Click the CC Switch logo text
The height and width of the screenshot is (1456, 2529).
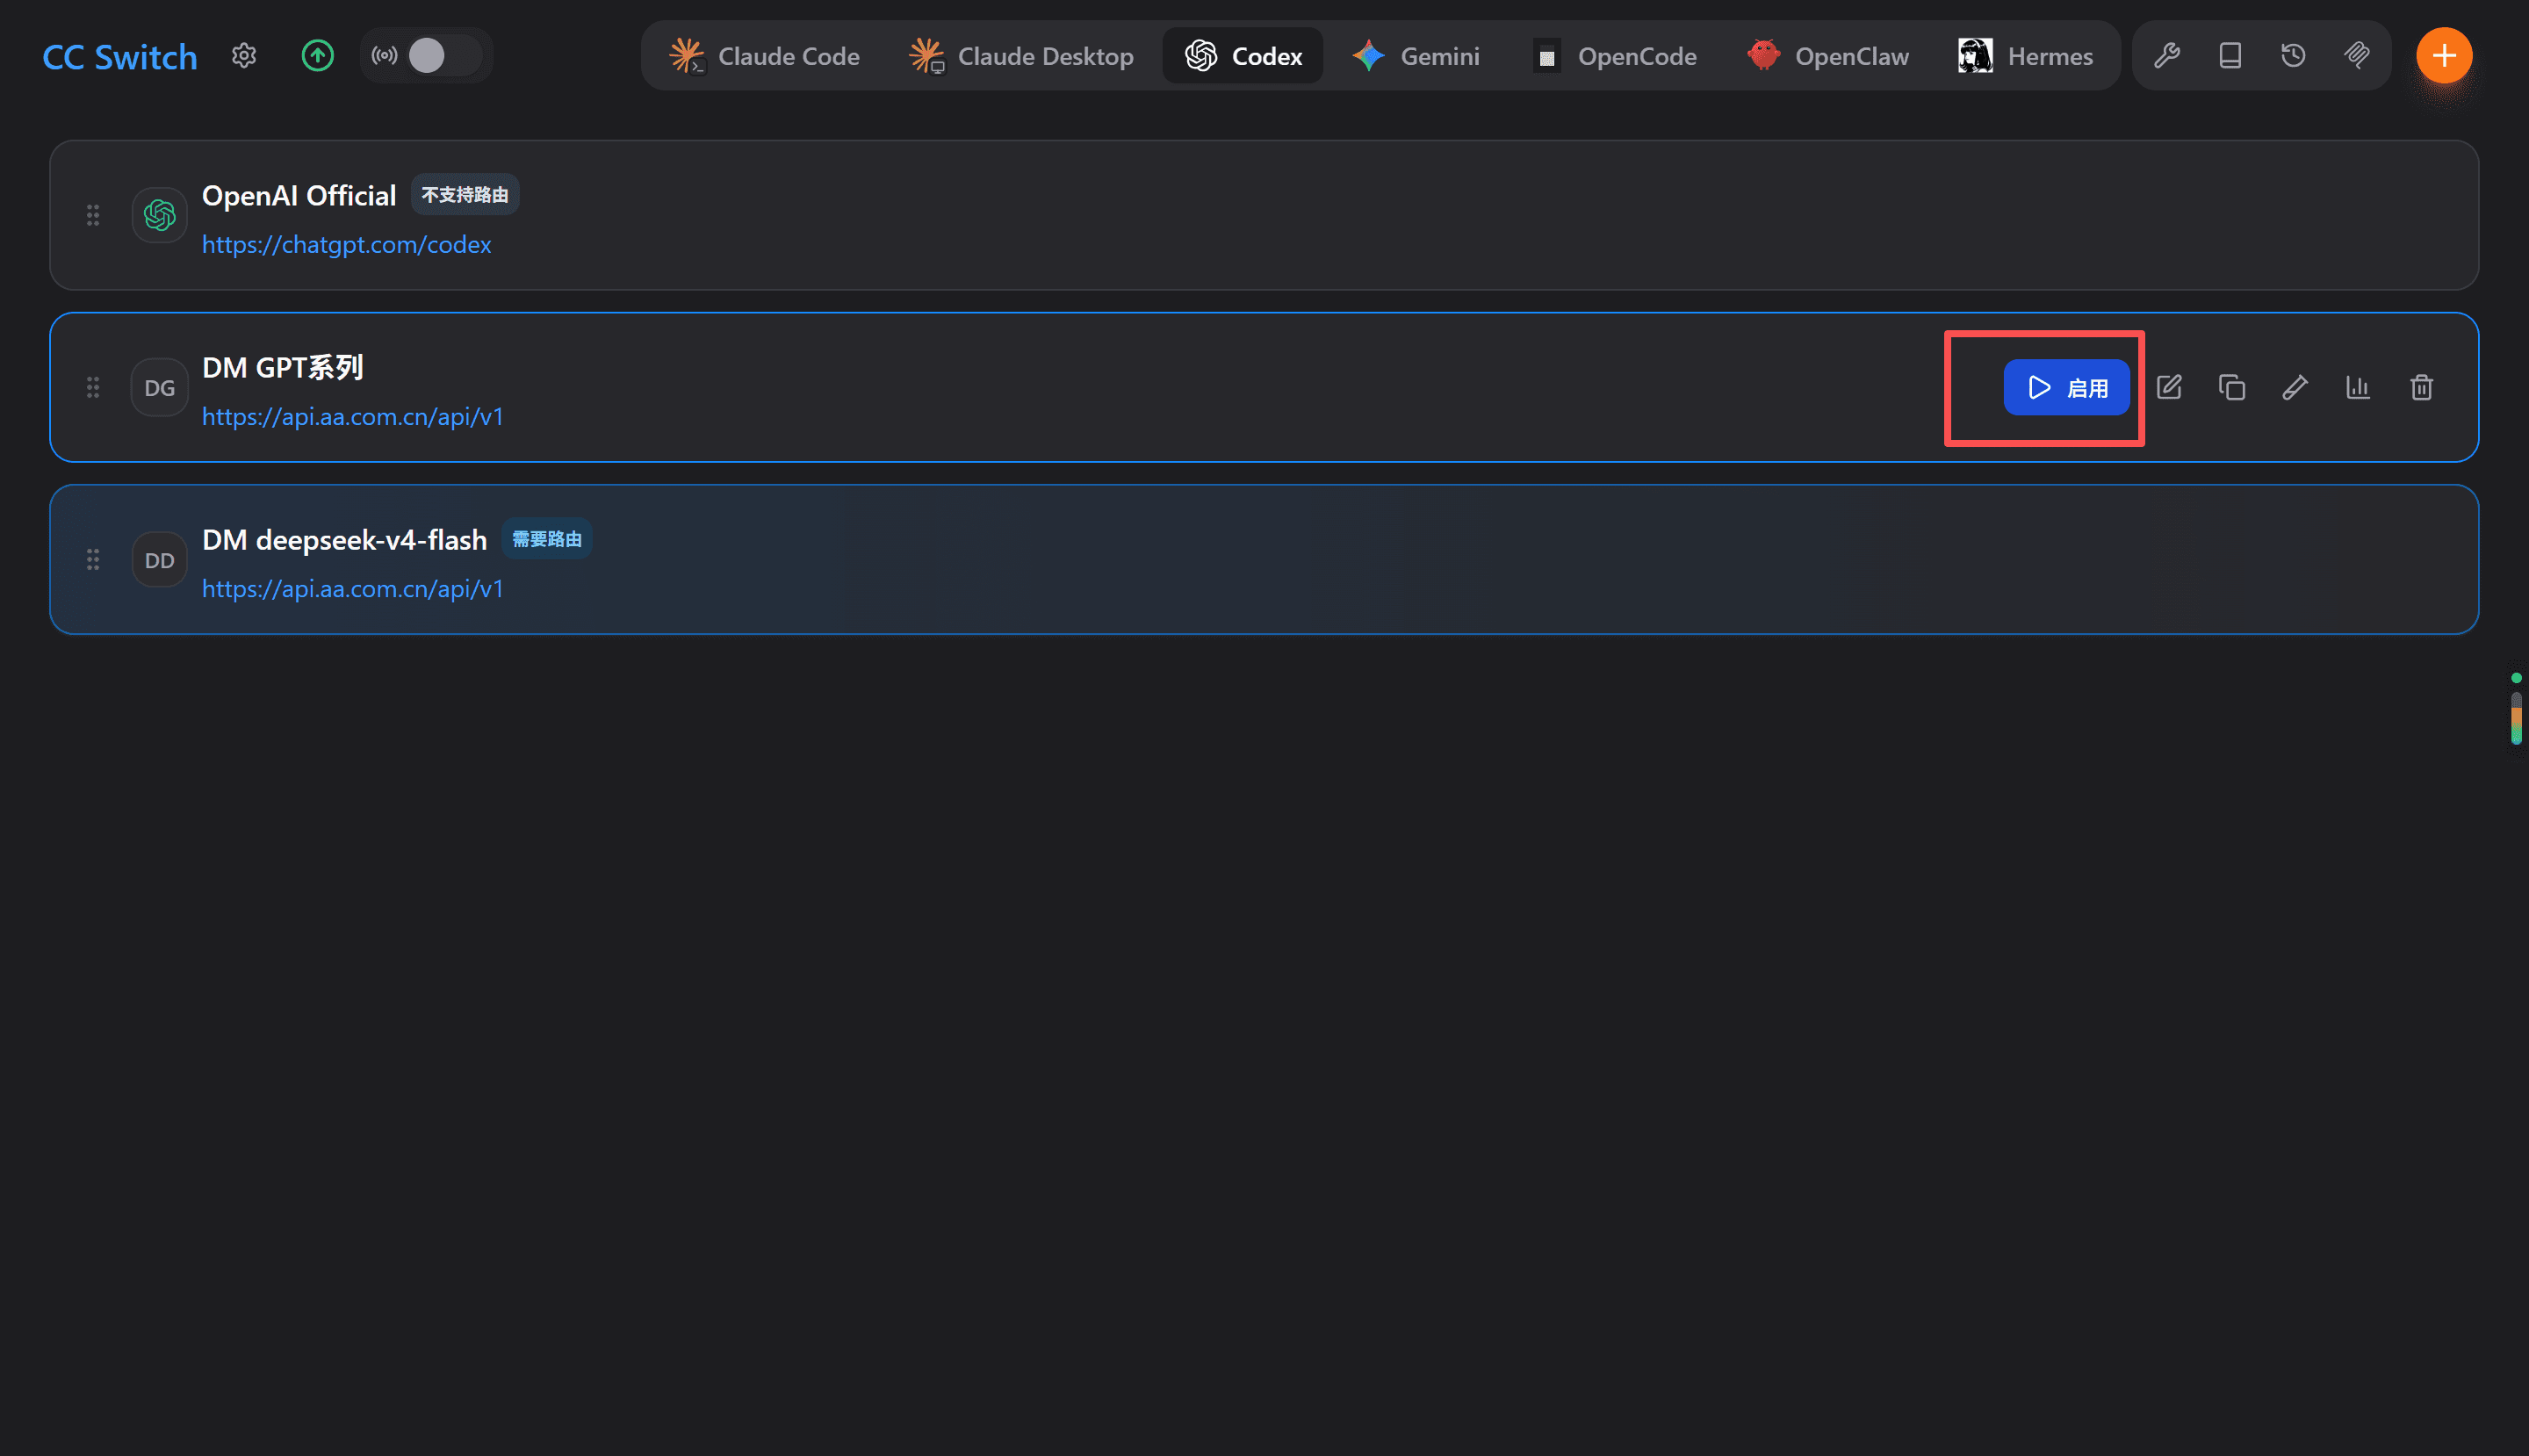[x=120, y=57]
